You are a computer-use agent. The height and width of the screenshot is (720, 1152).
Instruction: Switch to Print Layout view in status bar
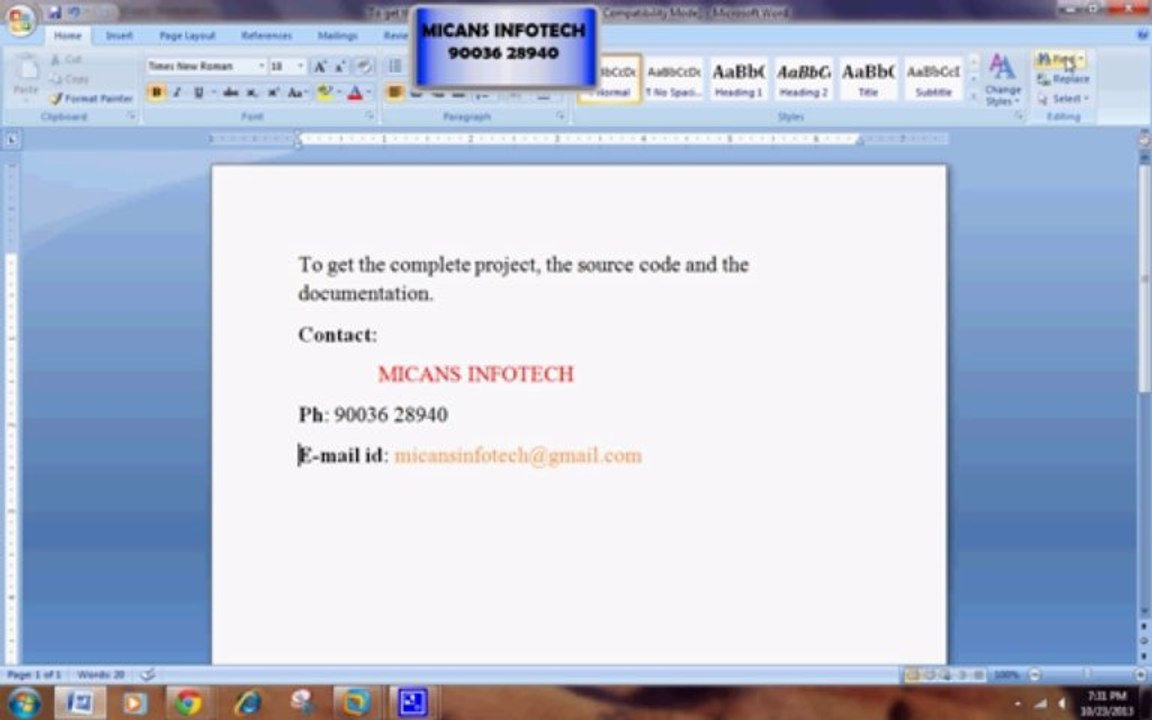click(x=912, y=674)
